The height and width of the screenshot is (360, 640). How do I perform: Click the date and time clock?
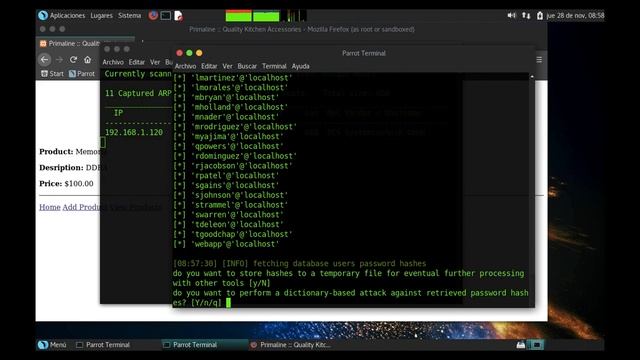[x=575, y=16]
